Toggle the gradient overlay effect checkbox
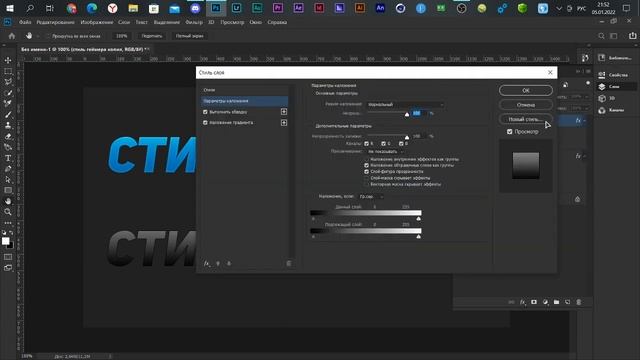 tap(205, 122)
